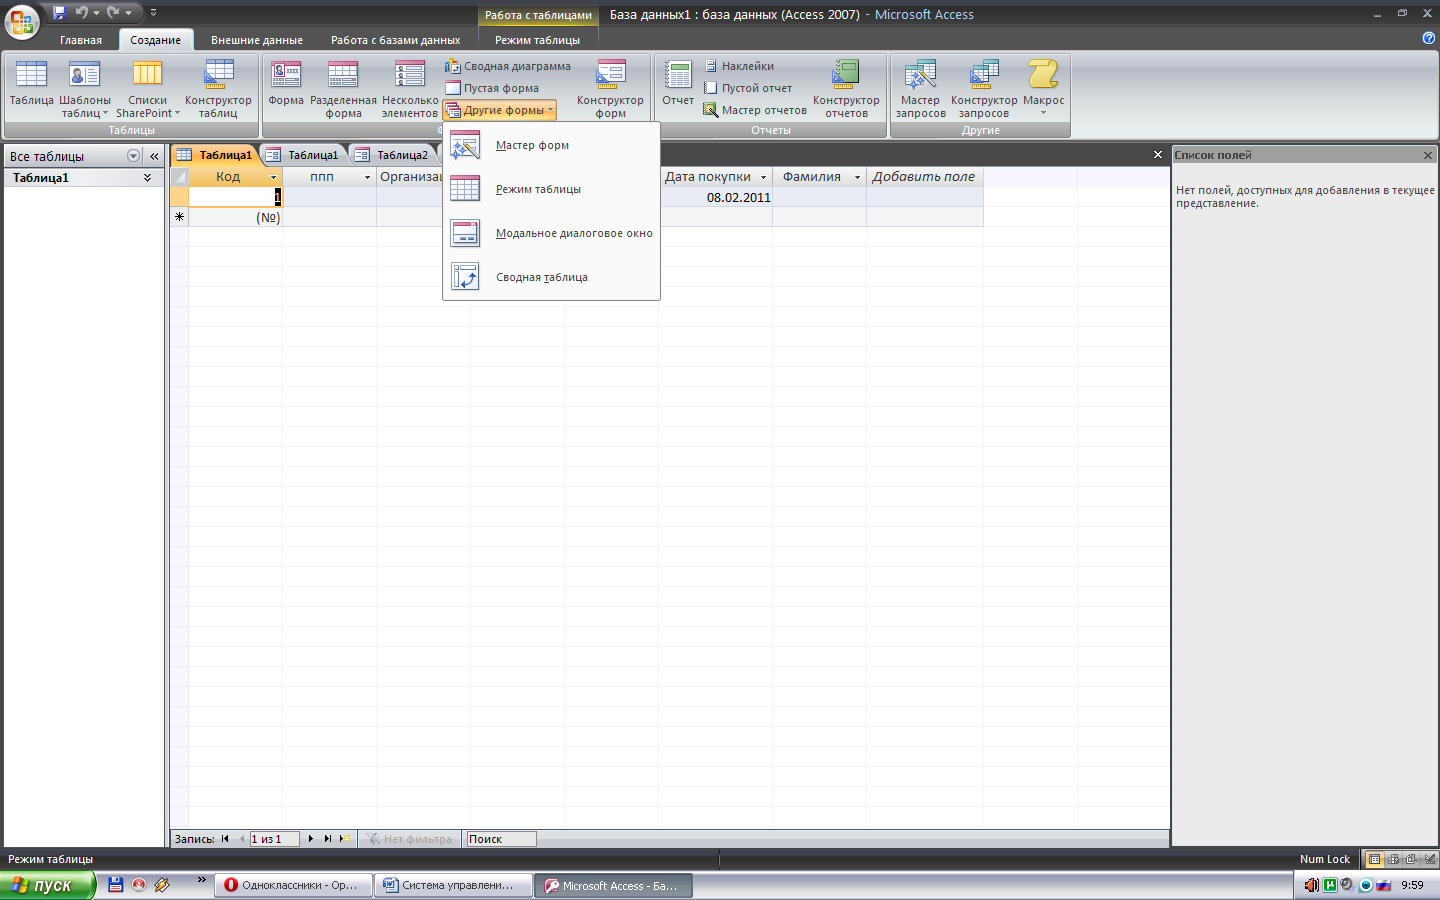This screenshot has width=1440, height=900.
Task: Undo the last action
Action: coord(82,13)
